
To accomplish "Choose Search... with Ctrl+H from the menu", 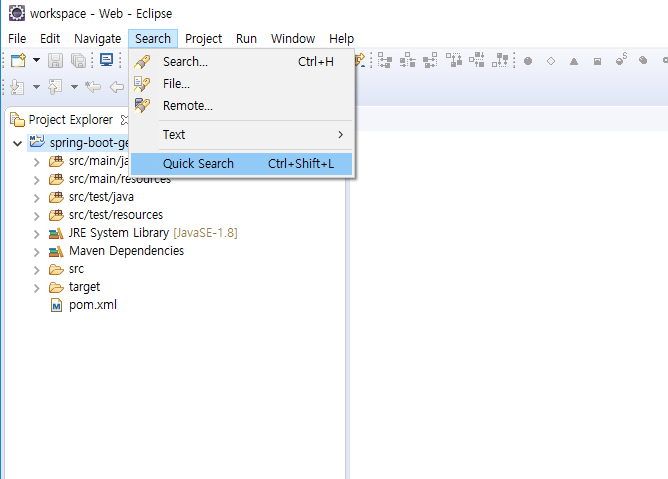I will coord(242,62).
